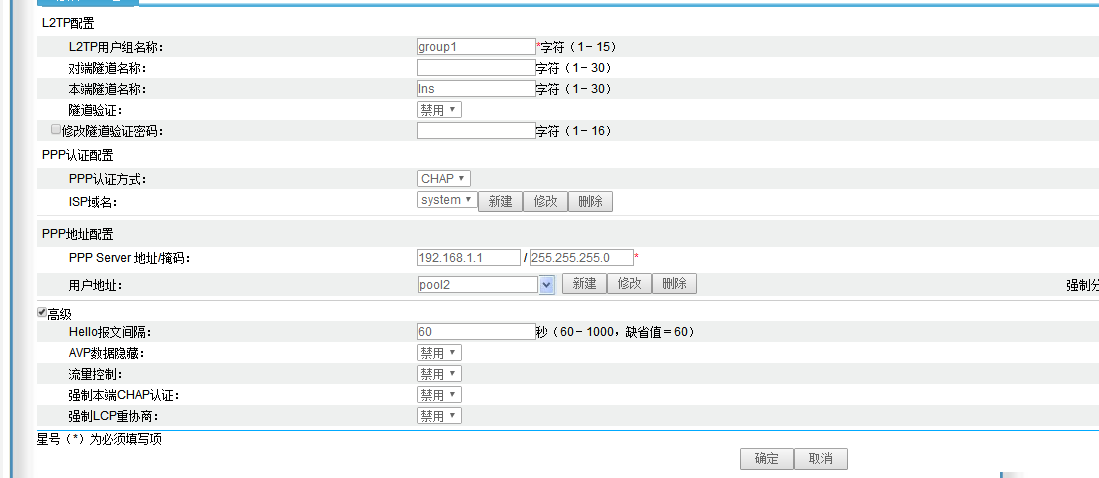Viewport: 1099px width, 478px height.
Task: Open the 隧道验证 dropdown
Action: (x=439, y=110)
